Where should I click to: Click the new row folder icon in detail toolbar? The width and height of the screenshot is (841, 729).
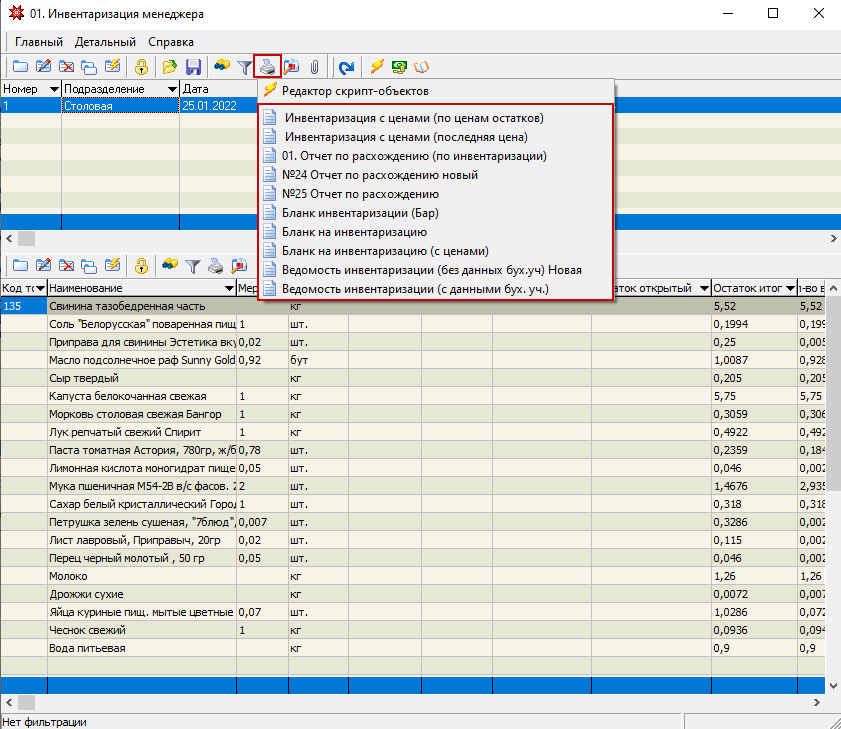tap(20, 266)
